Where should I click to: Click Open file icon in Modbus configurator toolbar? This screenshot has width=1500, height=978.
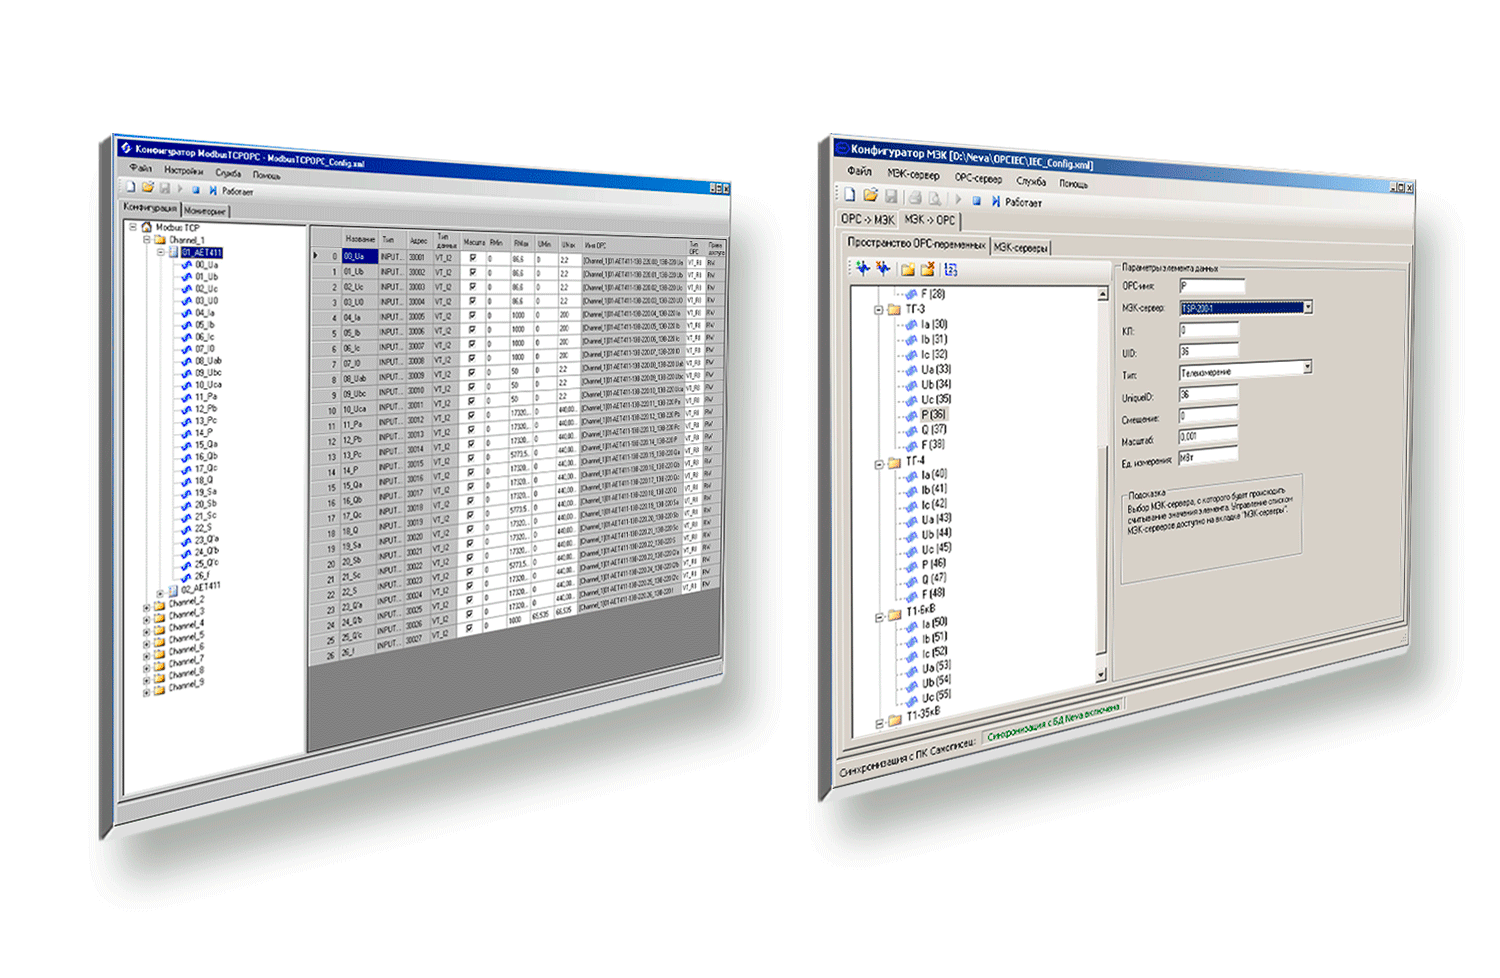147,187
